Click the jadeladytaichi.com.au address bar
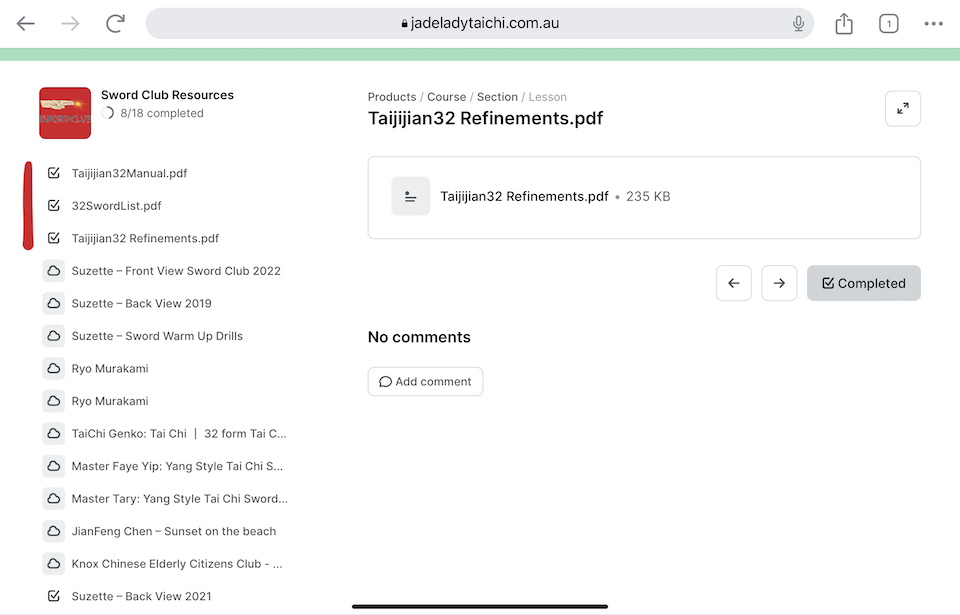 (x=480, y=24)
